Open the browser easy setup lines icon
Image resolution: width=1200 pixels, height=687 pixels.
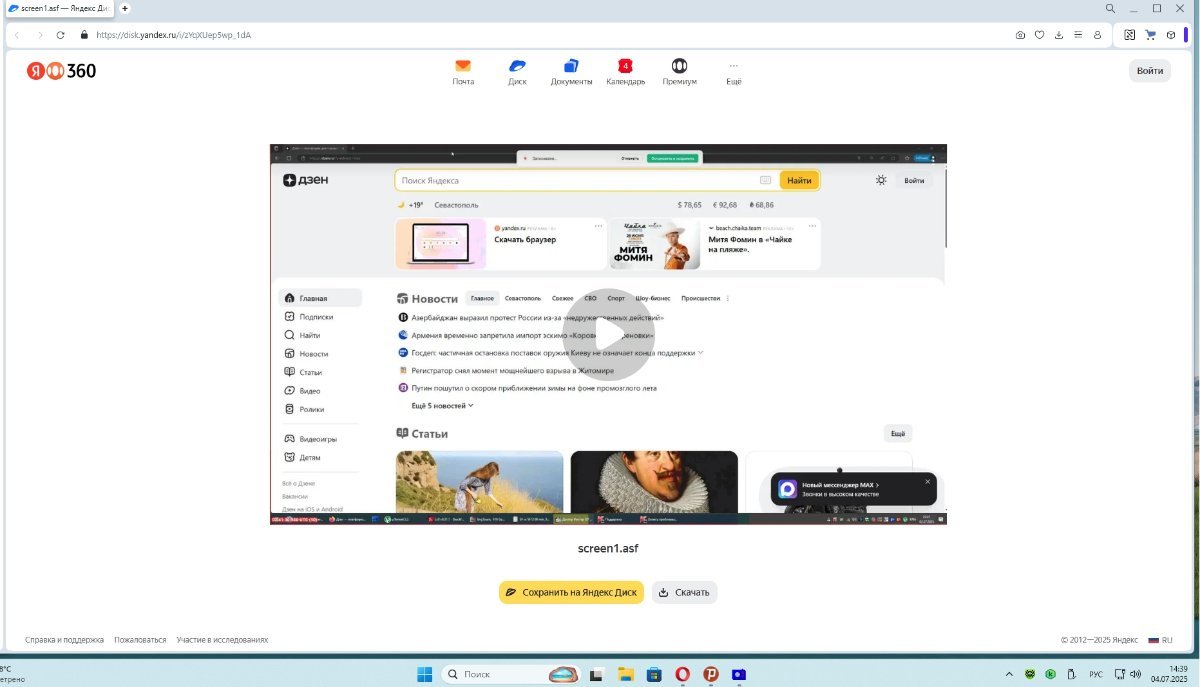tap(1078, 35)
